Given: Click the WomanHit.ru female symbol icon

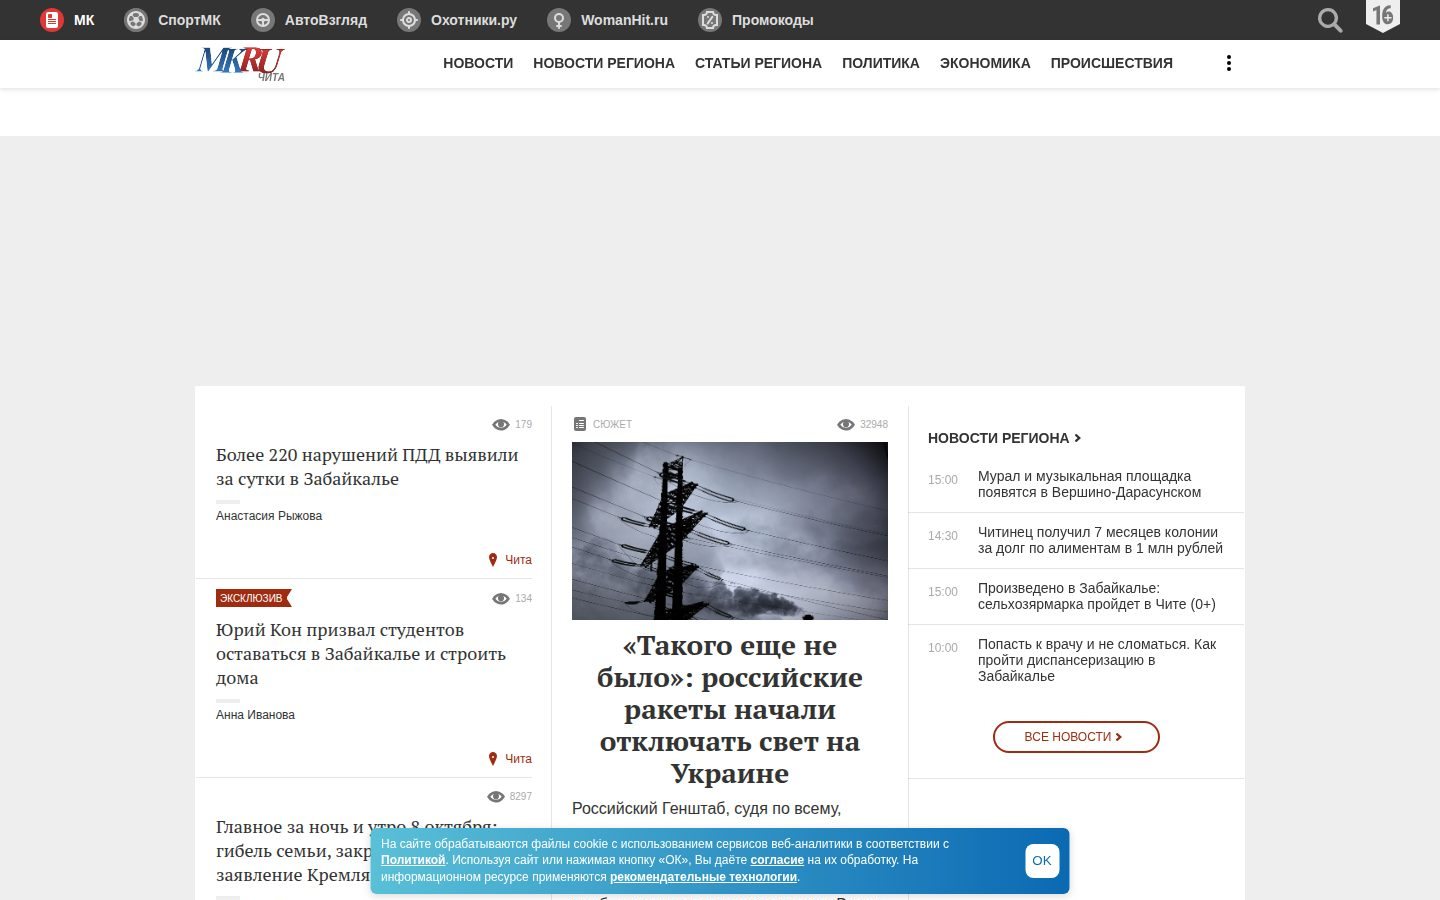Looking at the screenshot, I should pyautogui.click(x=559, y=20).
